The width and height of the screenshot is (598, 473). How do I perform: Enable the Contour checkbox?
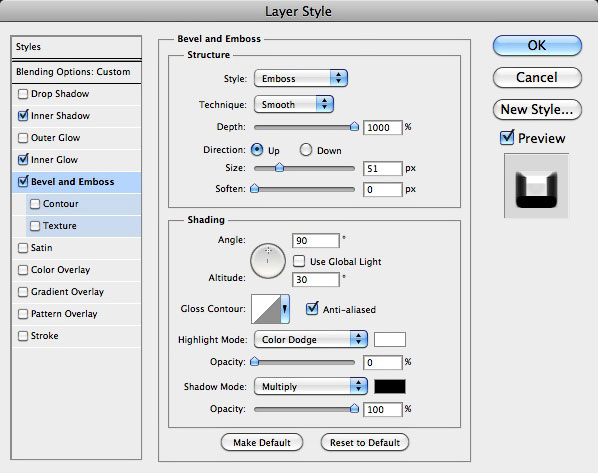click(x=35, y=204)
